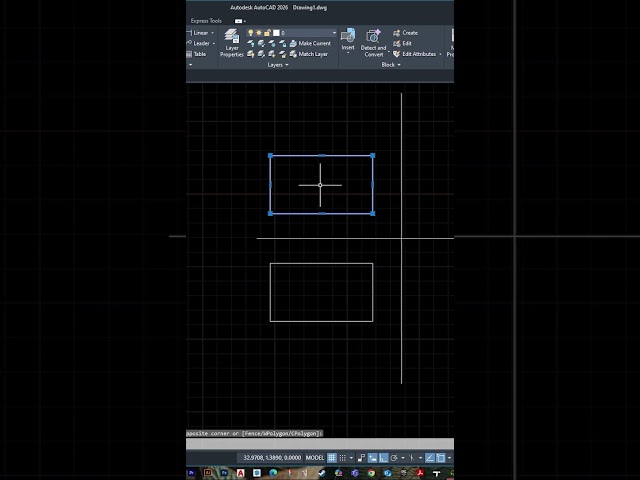The image size is (640, 480).
Task: Toggle layer on/off lightbulb icon
Action: point(251,33)
